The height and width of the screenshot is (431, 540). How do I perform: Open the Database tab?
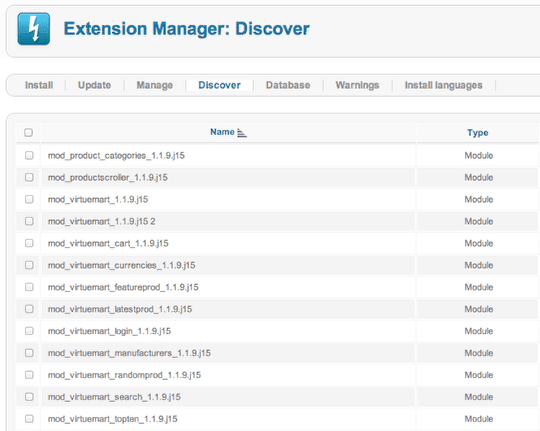click(x=288, y=85)
